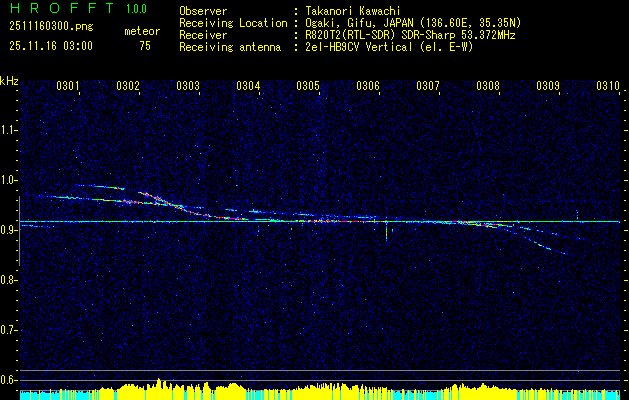Click the 1.1 kHz axis label

pos(8,130)
